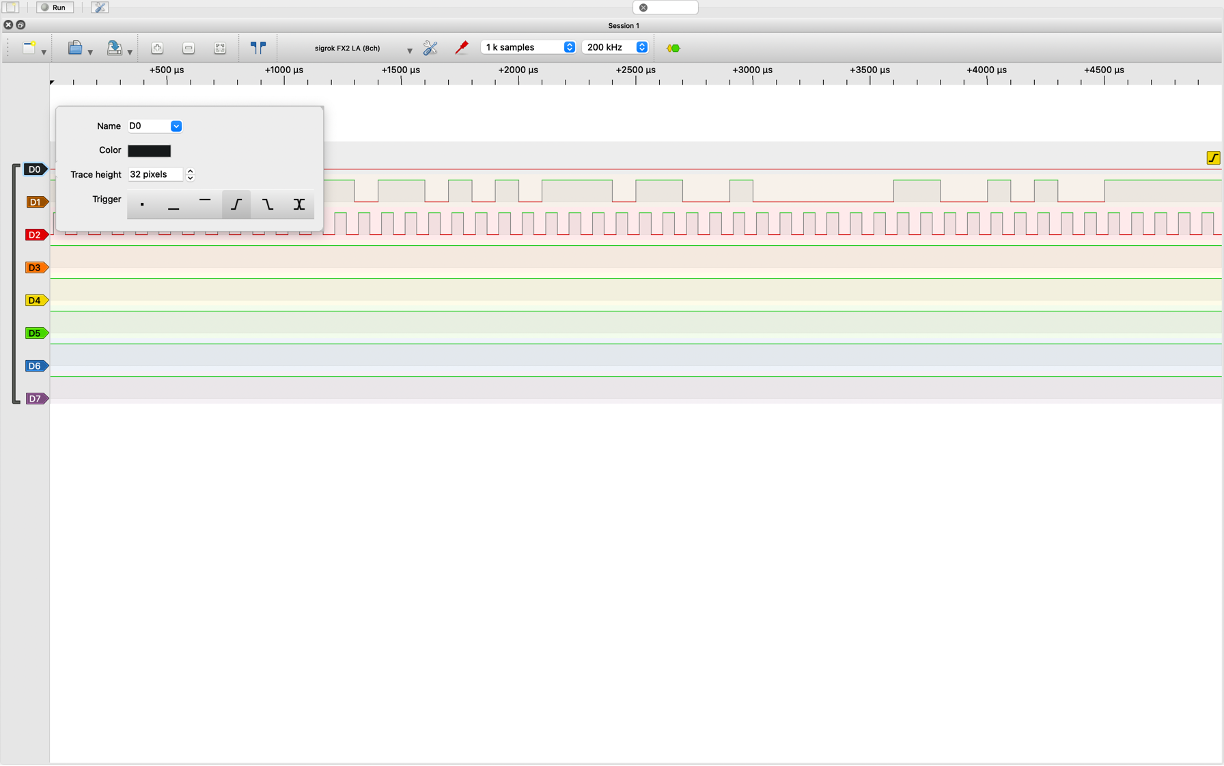Select the trigger on low level option
1224x766 pixels.
(x=173, y=204)
